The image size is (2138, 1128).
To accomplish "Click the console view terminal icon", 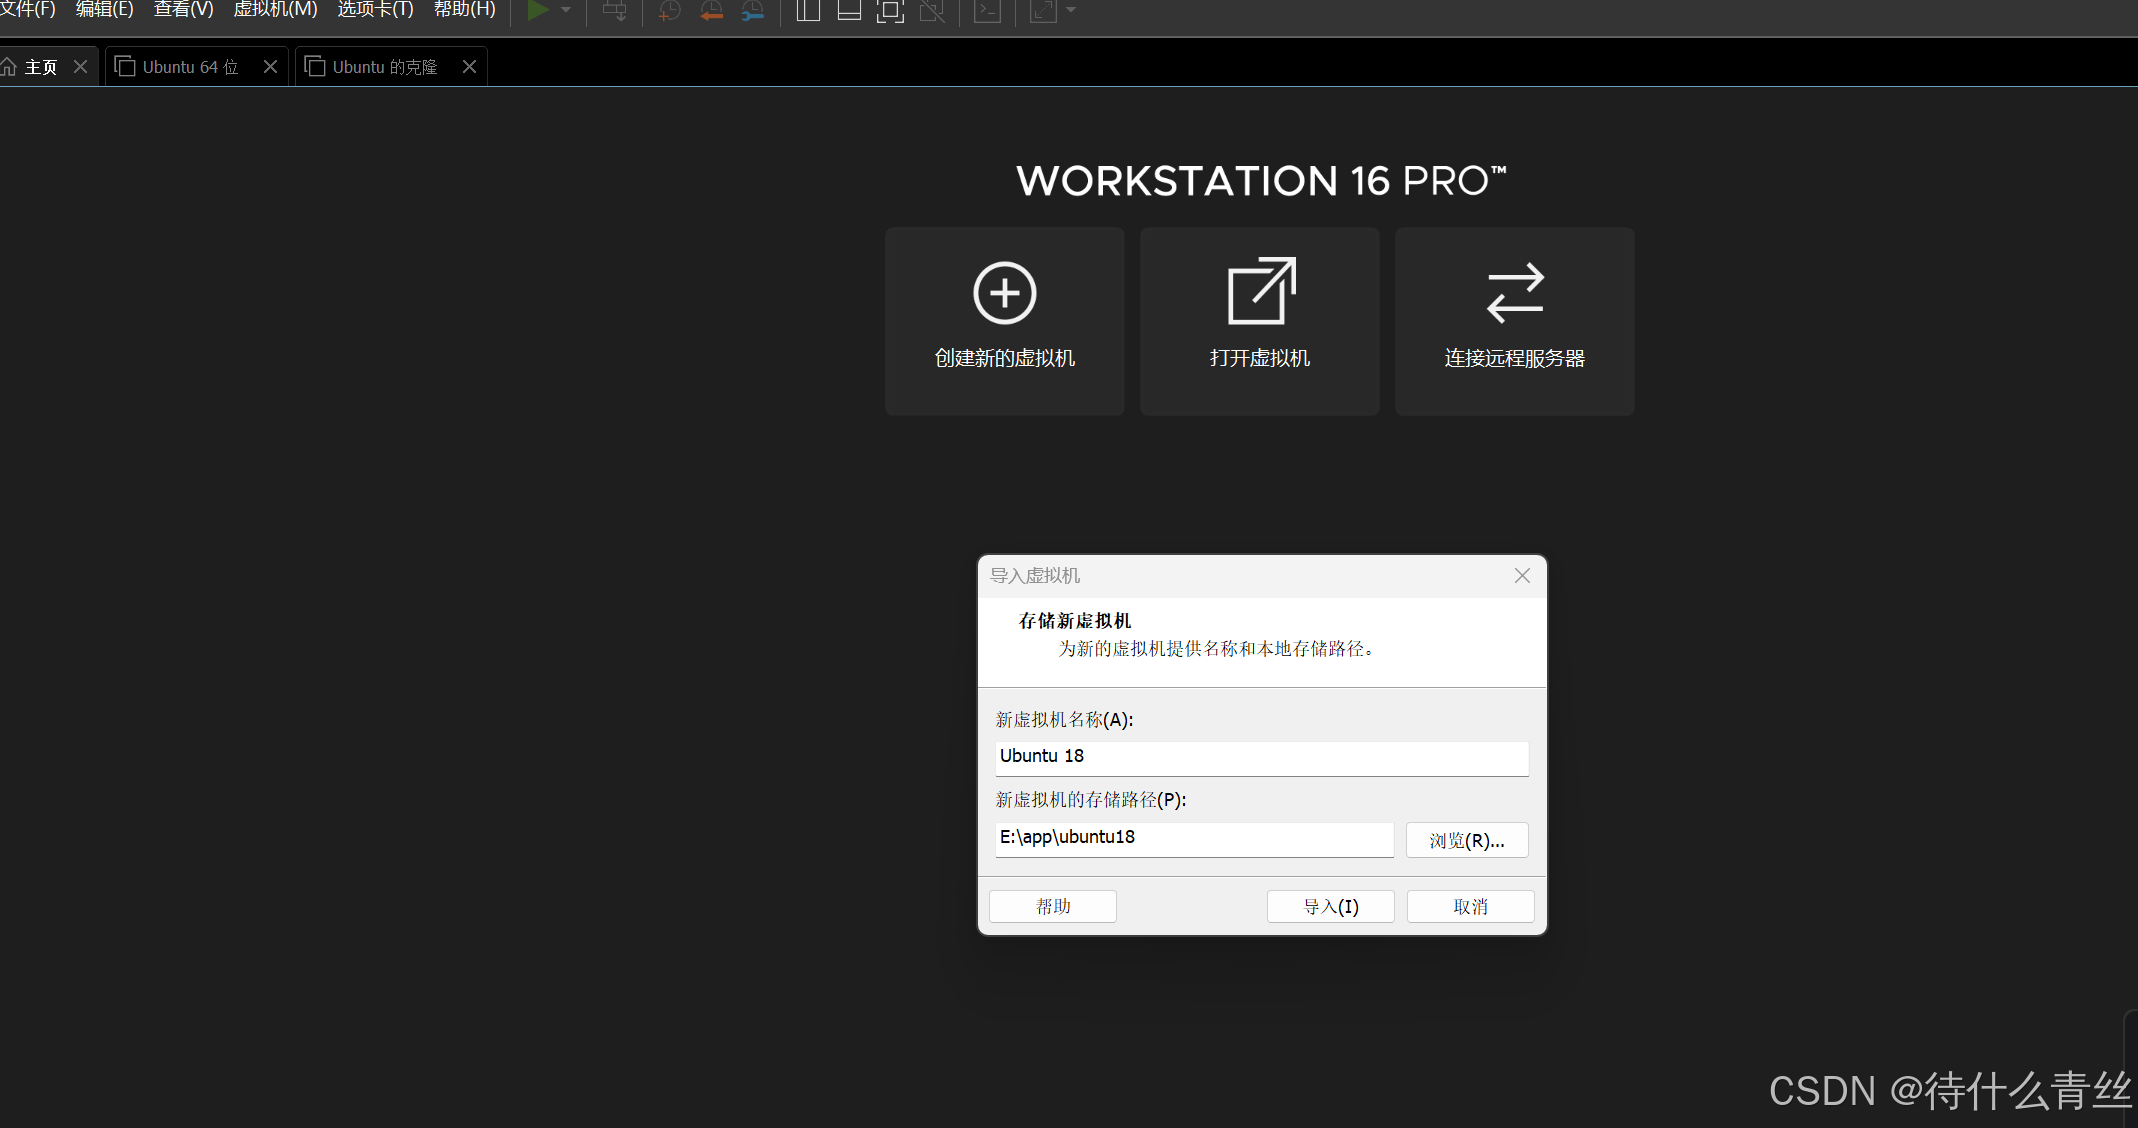I will click(987, 11).
